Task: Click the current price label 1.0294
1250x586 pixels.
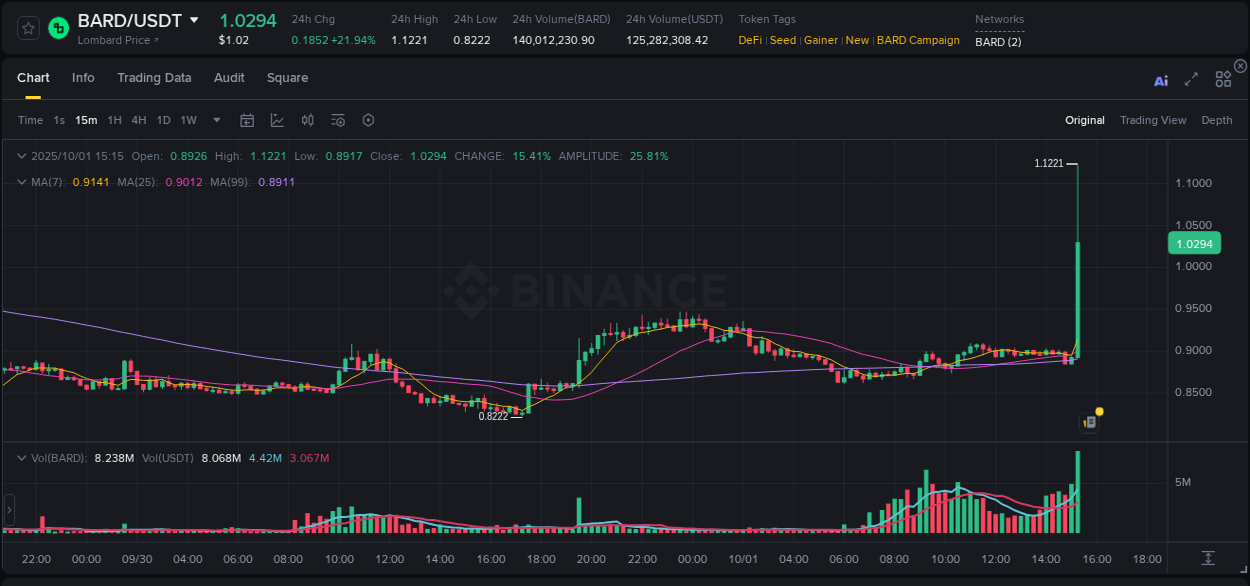Action: (x=1194, y=243)
